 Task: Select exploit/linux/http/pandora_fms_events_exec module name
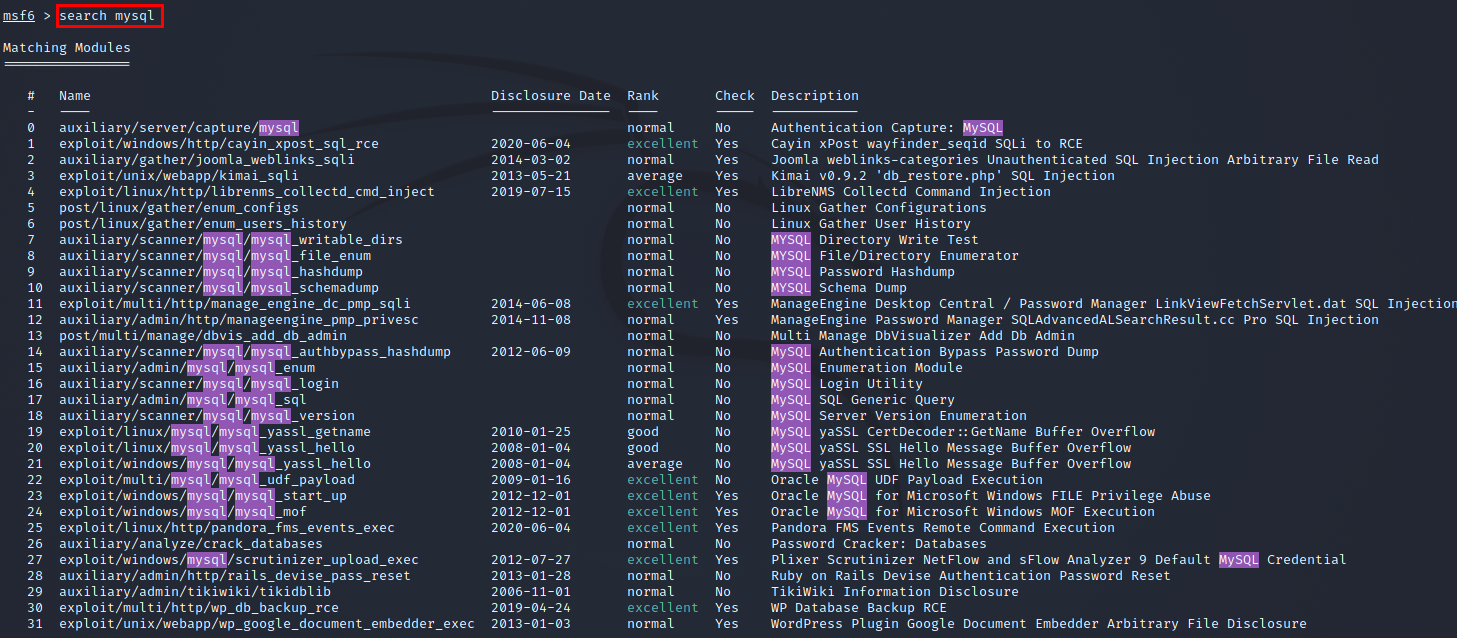tap(227, 528)
